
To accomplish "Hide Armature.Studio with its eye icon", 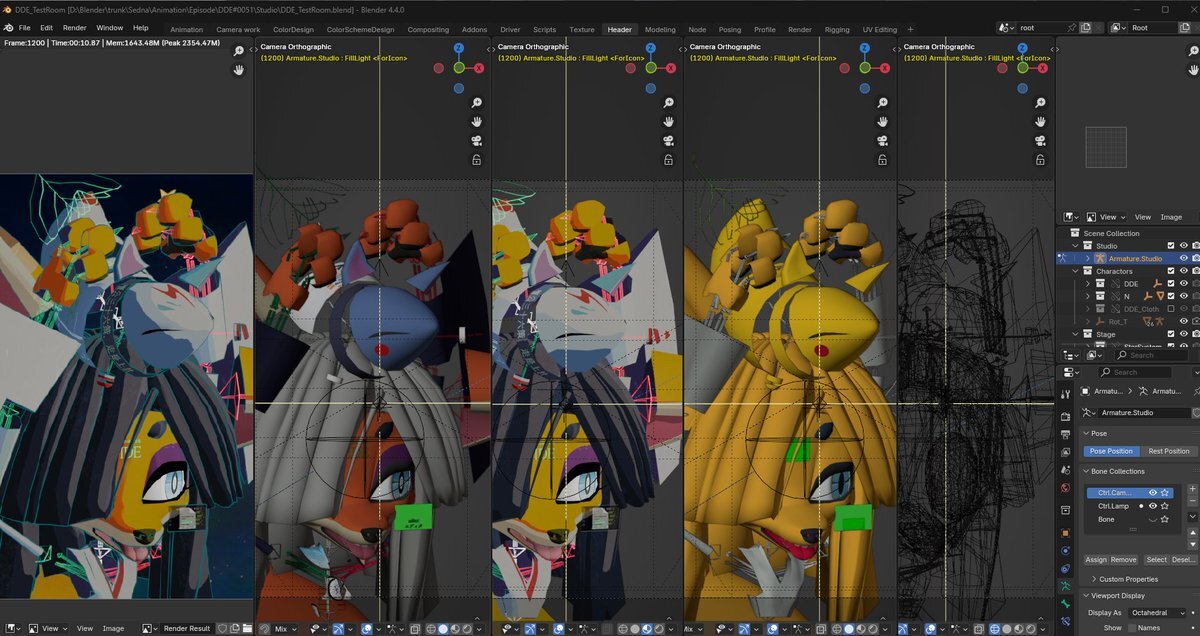I will coord(1184,258).
